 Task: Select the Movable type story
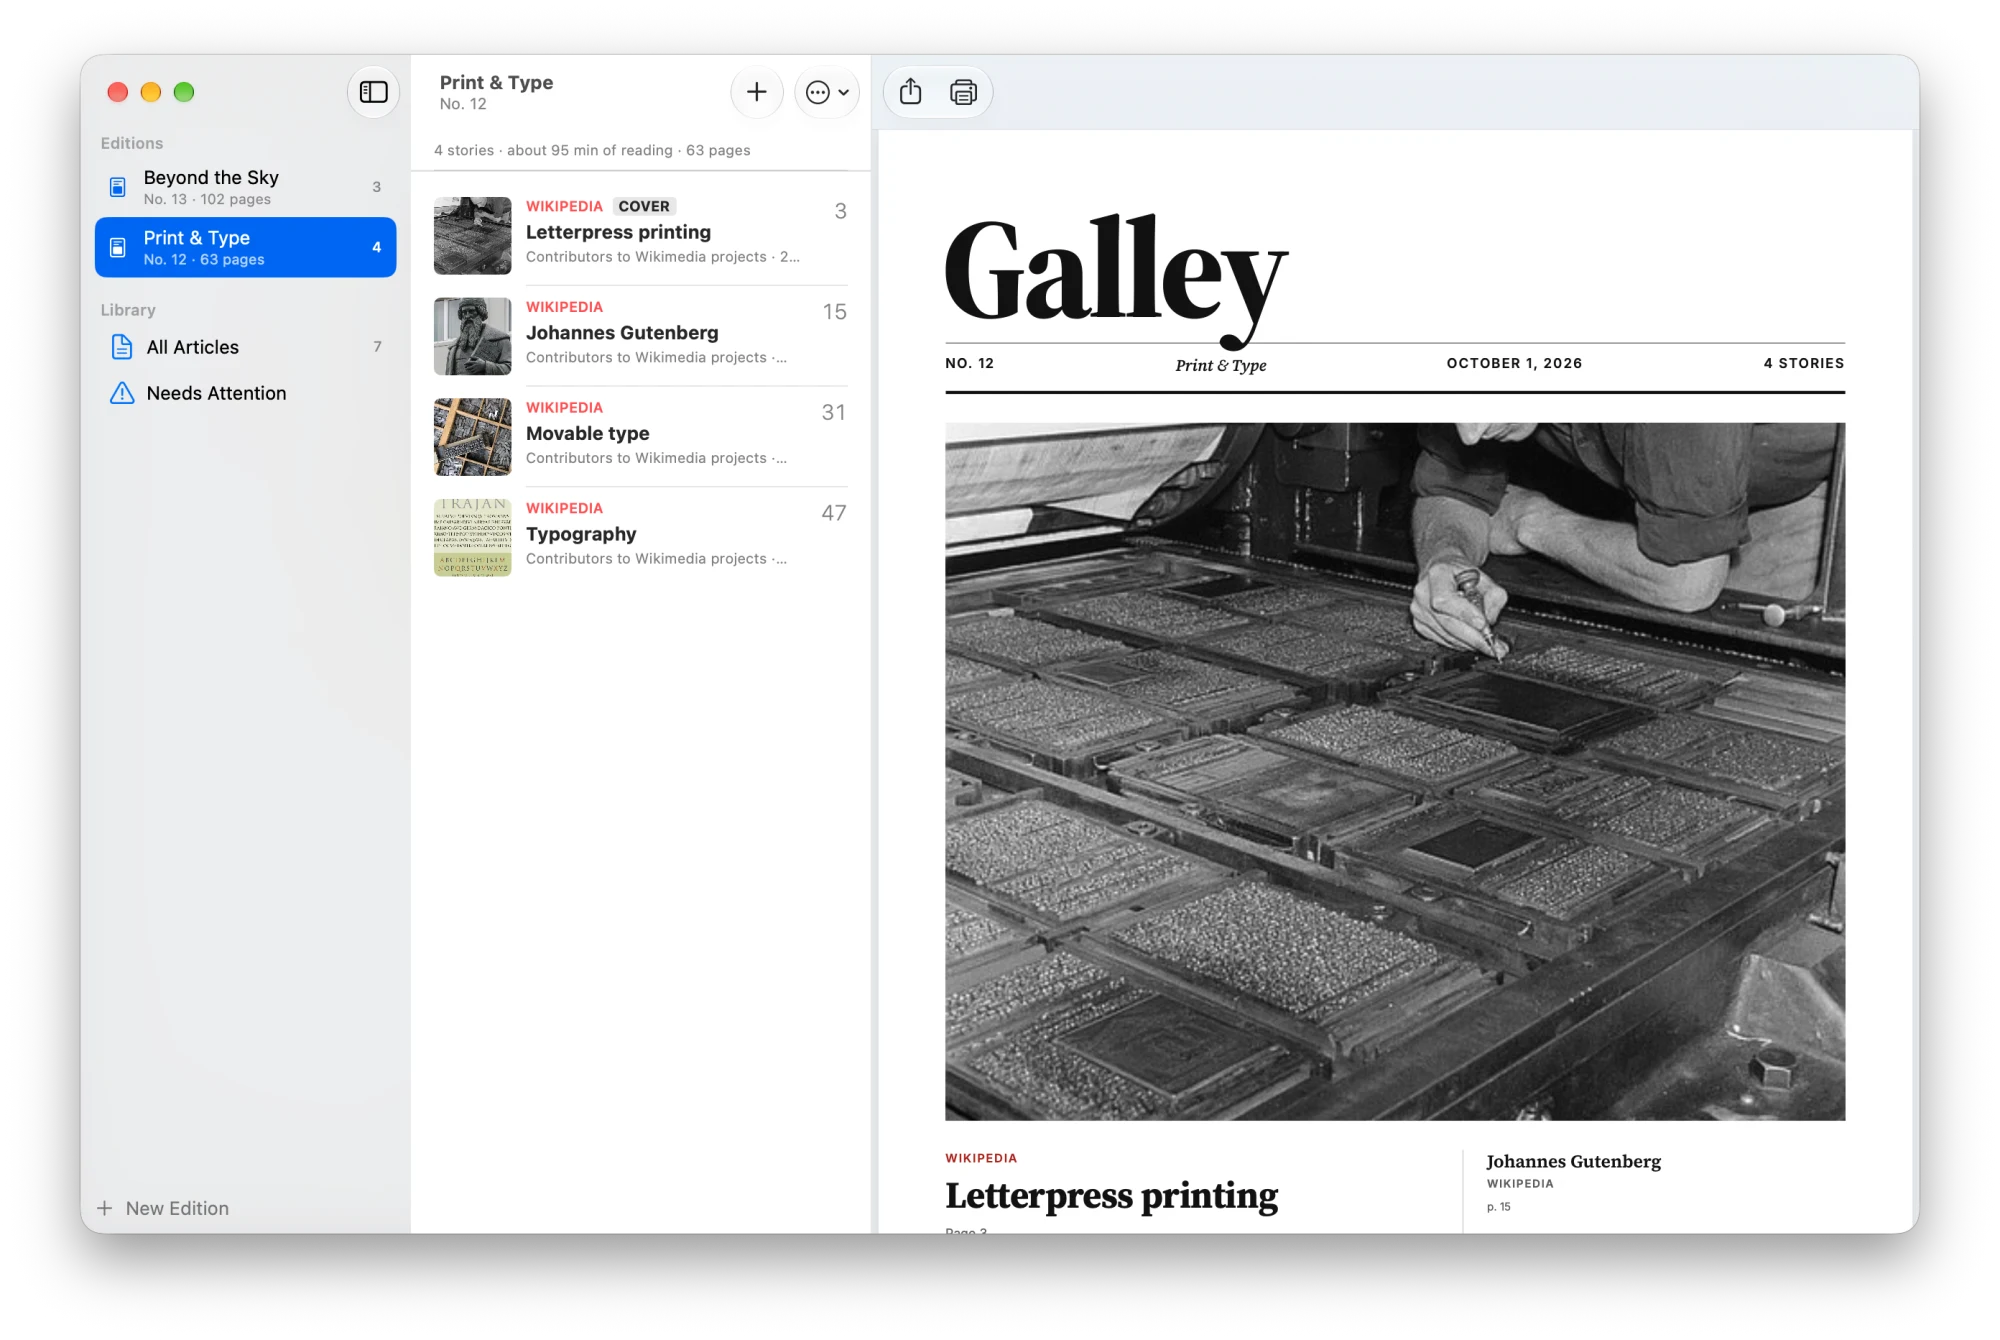pyautogui.click(x=640, y=437)
